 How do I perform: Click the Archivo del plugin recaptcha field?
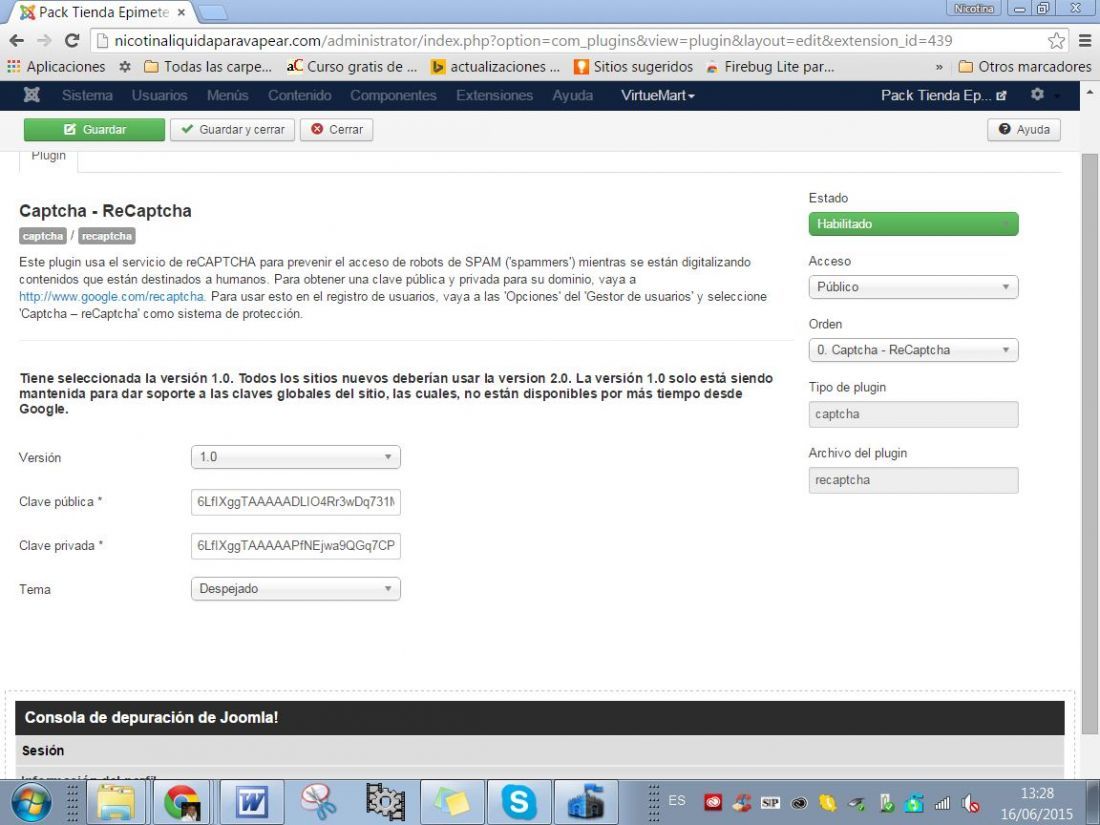click(x=913, y=480)
